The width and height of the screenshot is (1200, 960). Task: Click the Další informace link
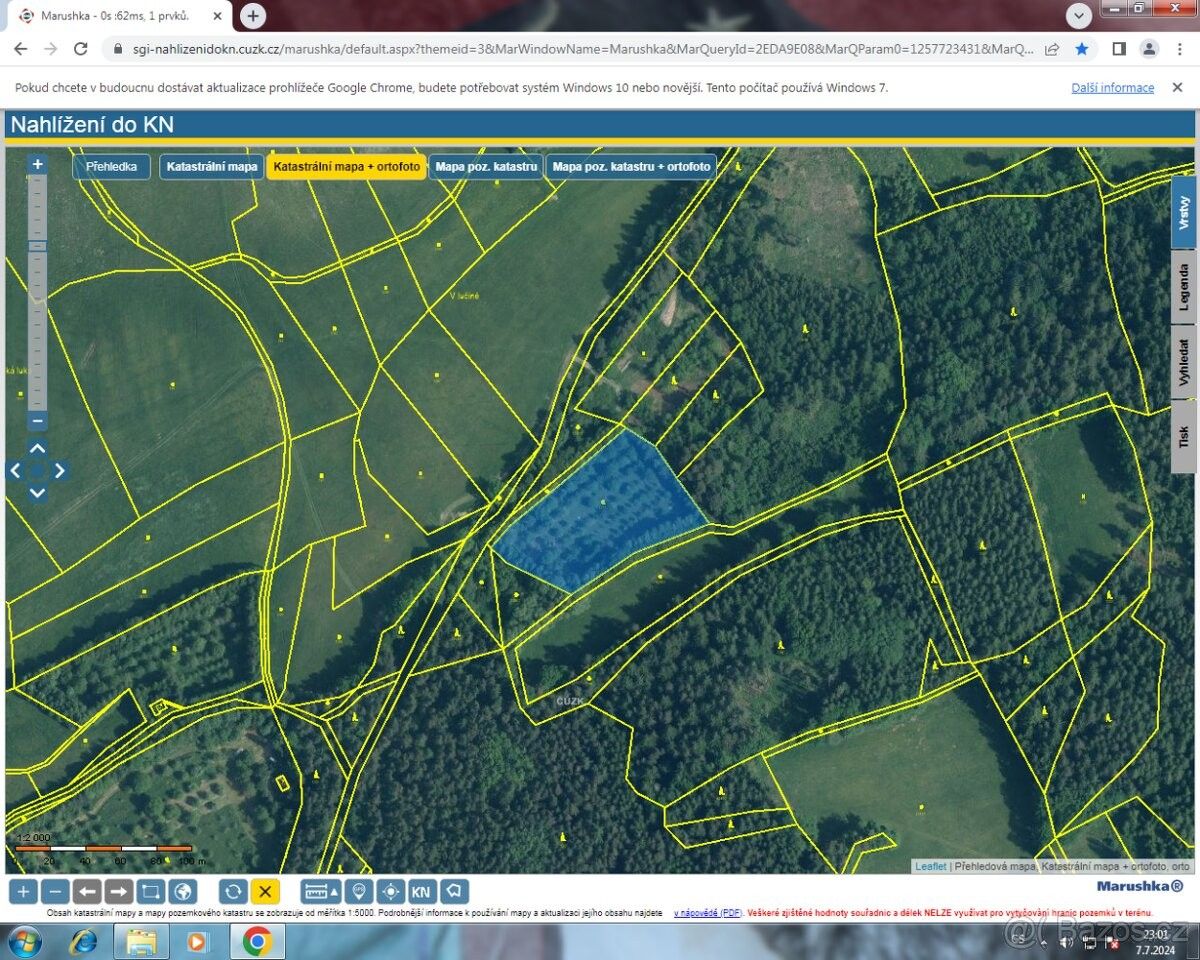point(1112,88)
